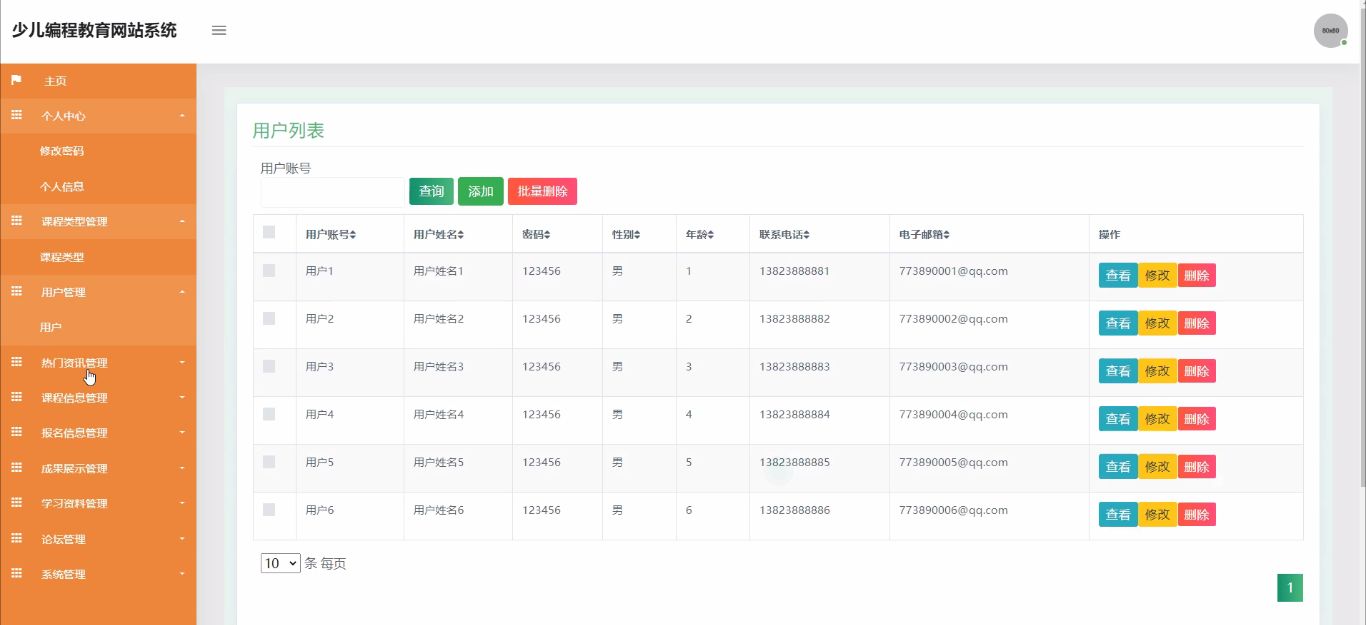Click the grid icon beside 课程信息管理
Image resolution: width=1366 pixels, height=625 pixels.
click(x=16, y=397)
